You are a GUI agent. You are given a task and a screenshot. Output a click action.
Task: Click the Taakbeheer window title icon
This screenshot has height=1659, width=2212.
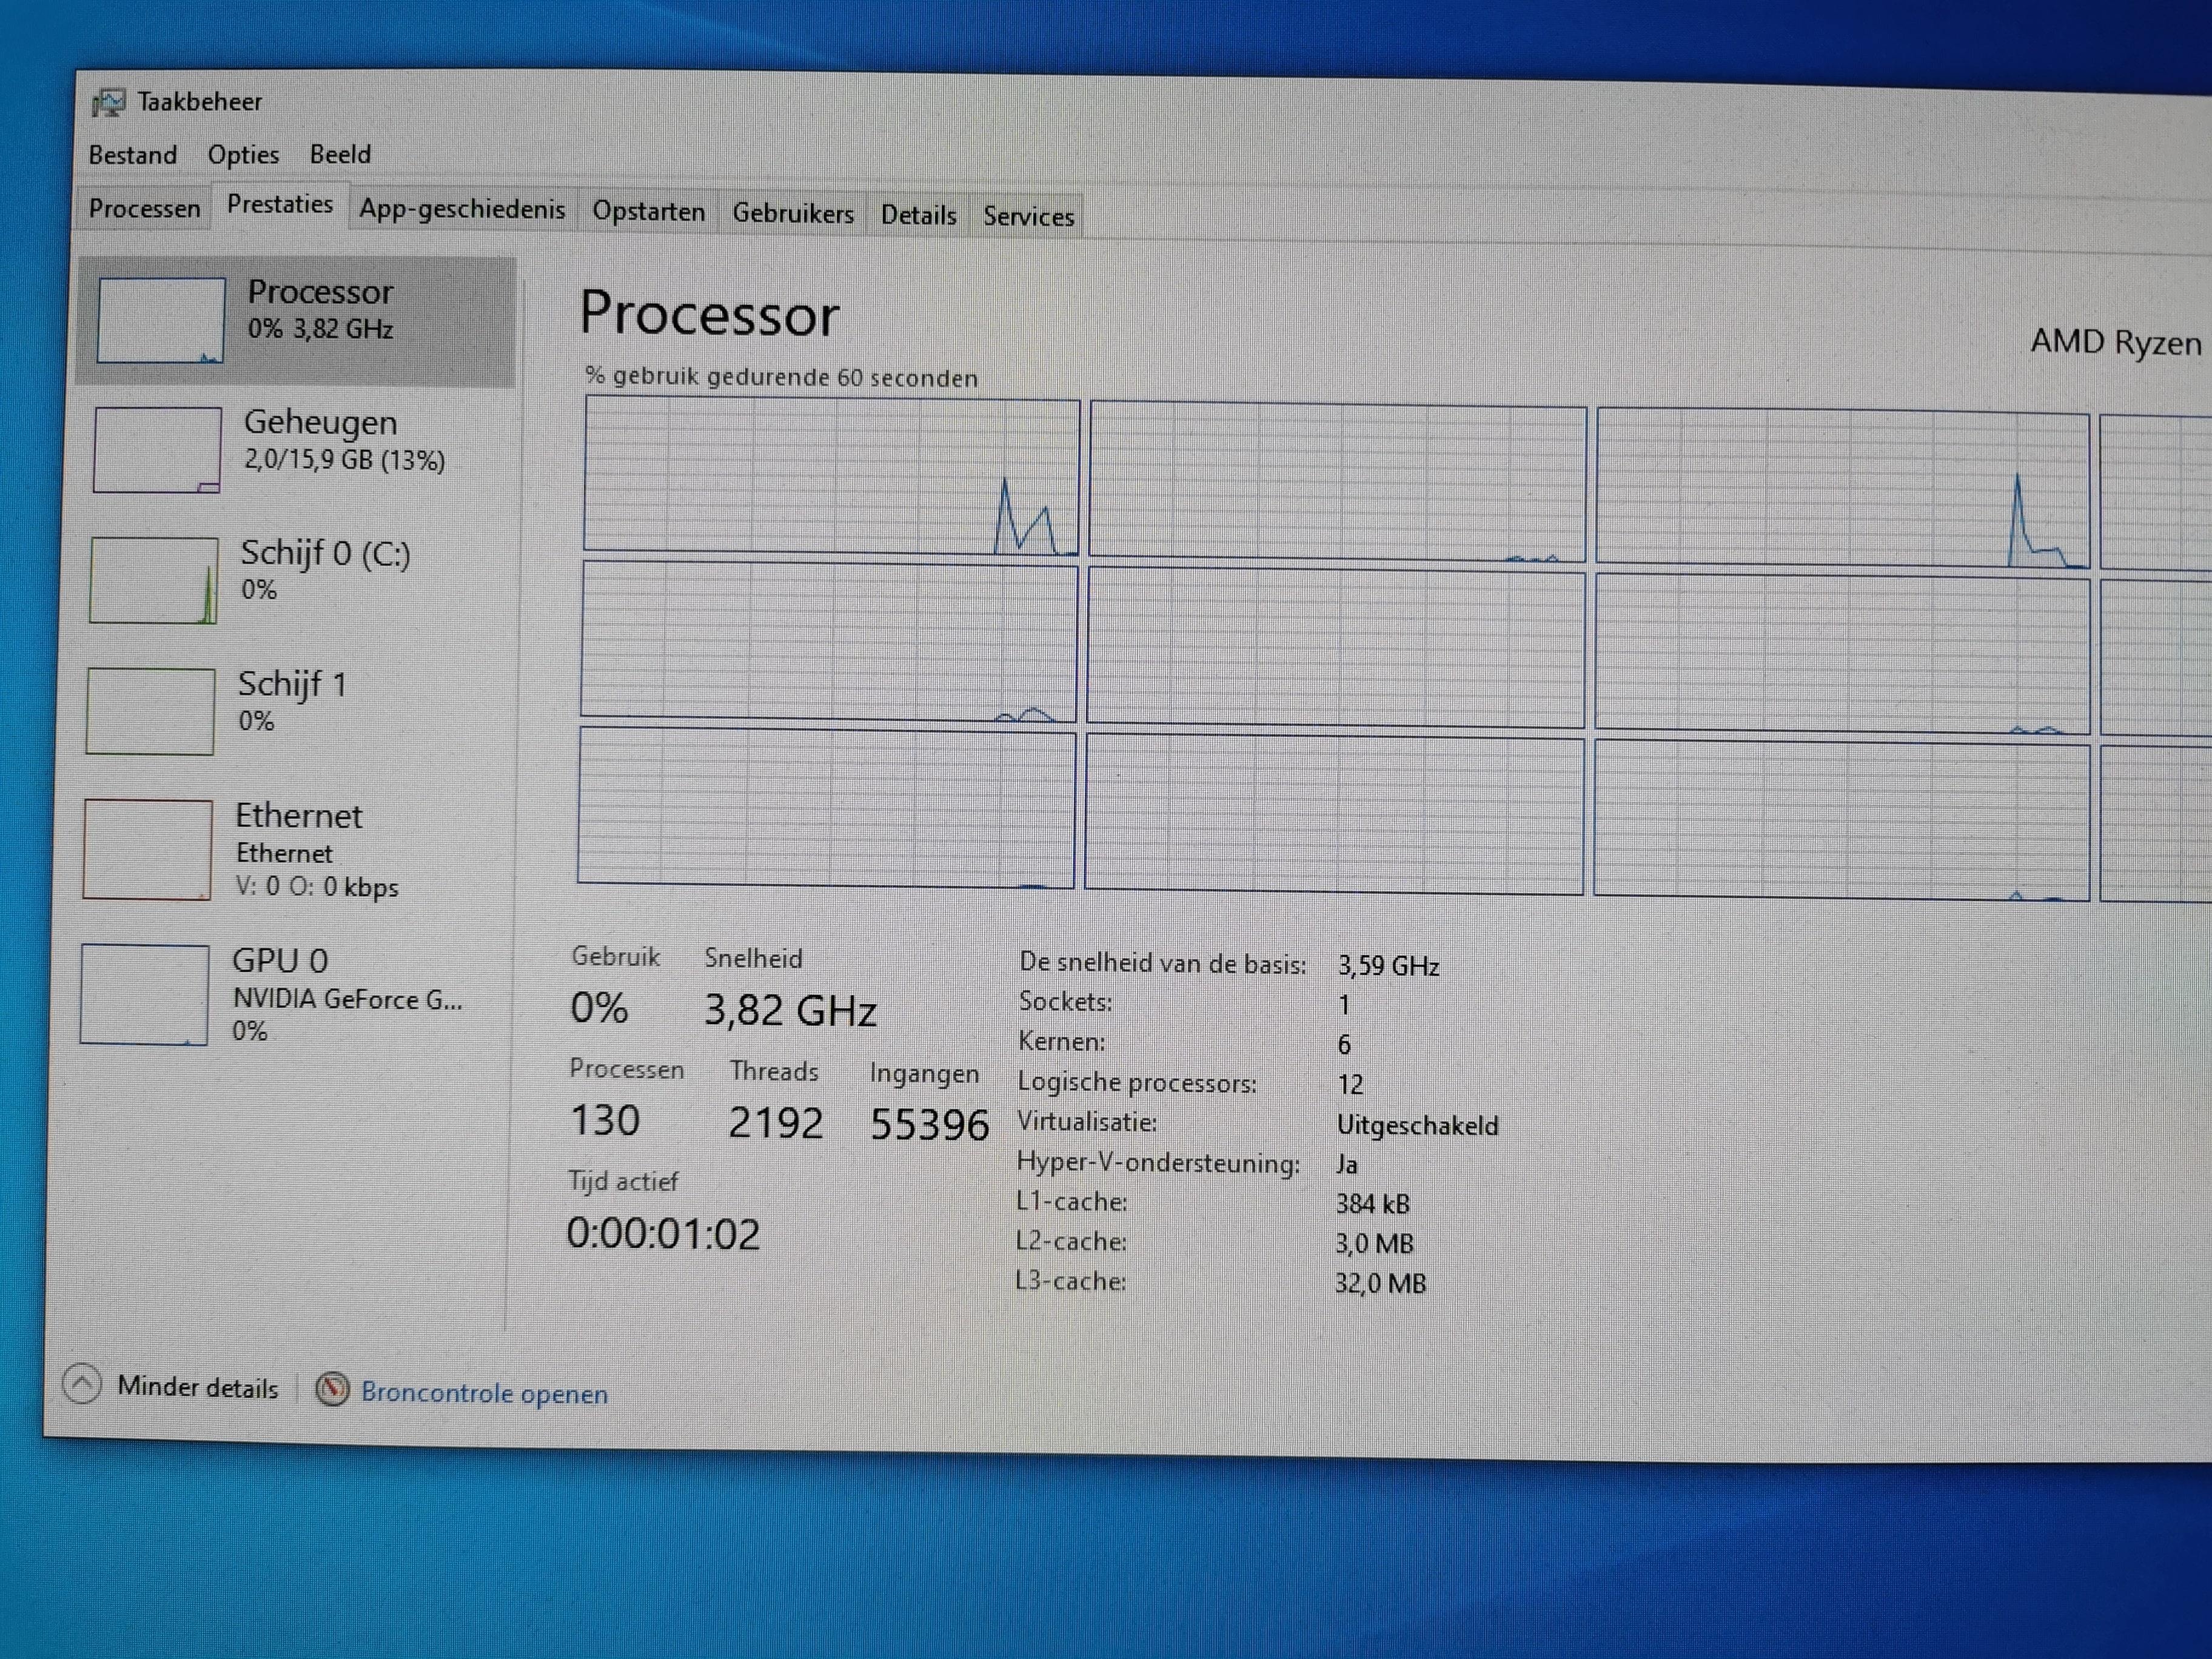click(108, 102)
